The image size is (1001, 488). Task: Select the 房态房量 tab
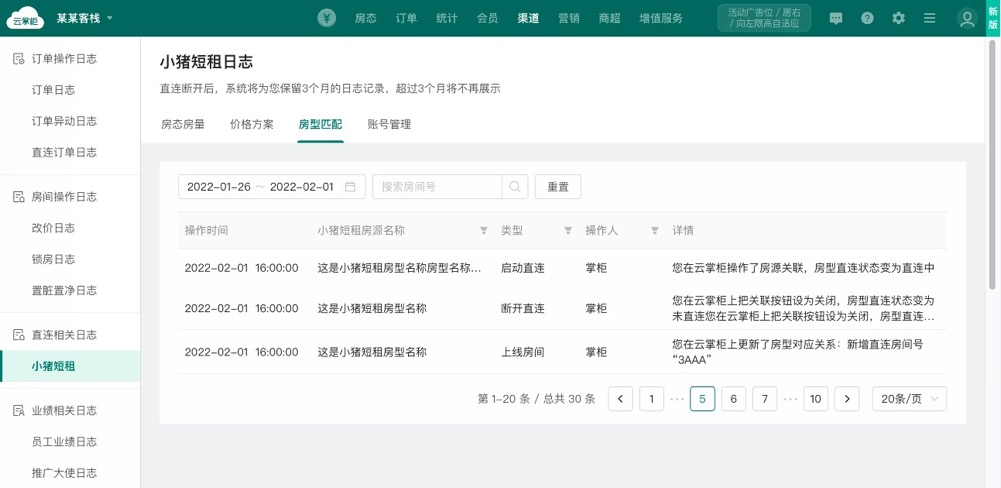183,125
